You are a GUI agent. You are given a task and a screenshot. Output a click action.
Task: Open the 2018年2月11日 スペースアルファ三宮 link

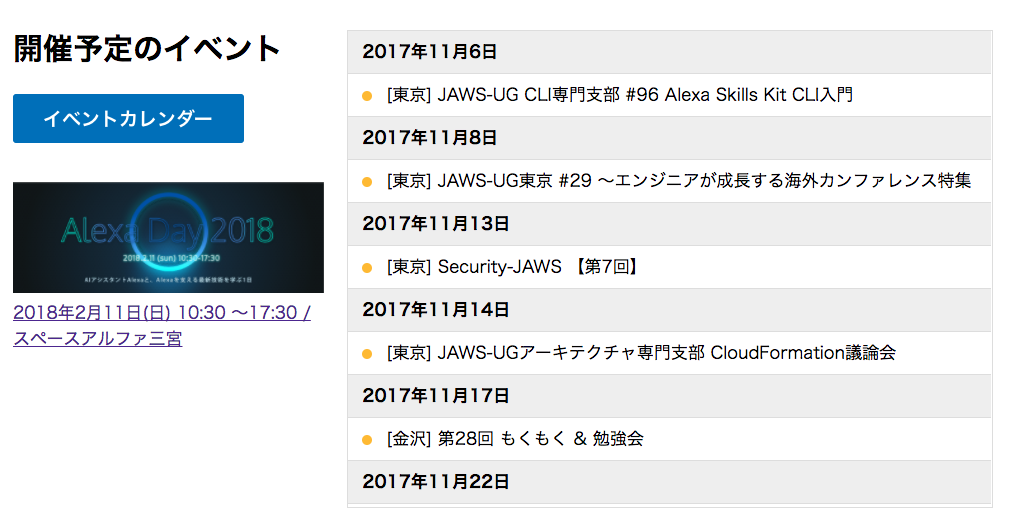tap(162, 326)
